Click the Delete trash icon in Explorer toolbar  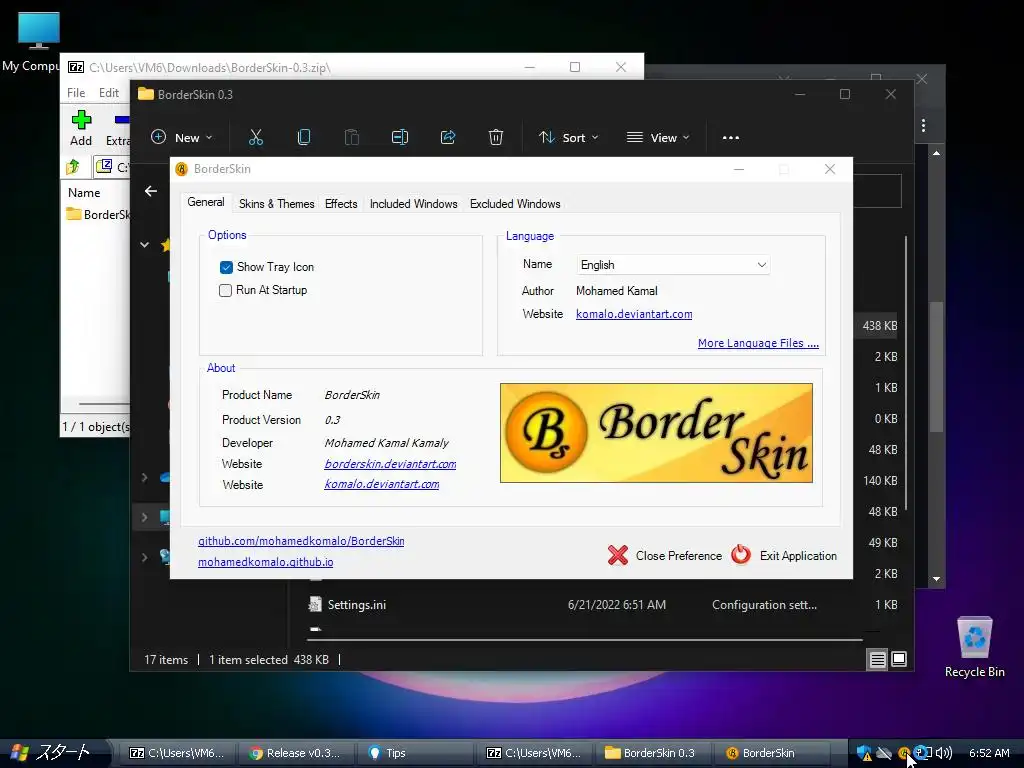click(x=496, y=137)
